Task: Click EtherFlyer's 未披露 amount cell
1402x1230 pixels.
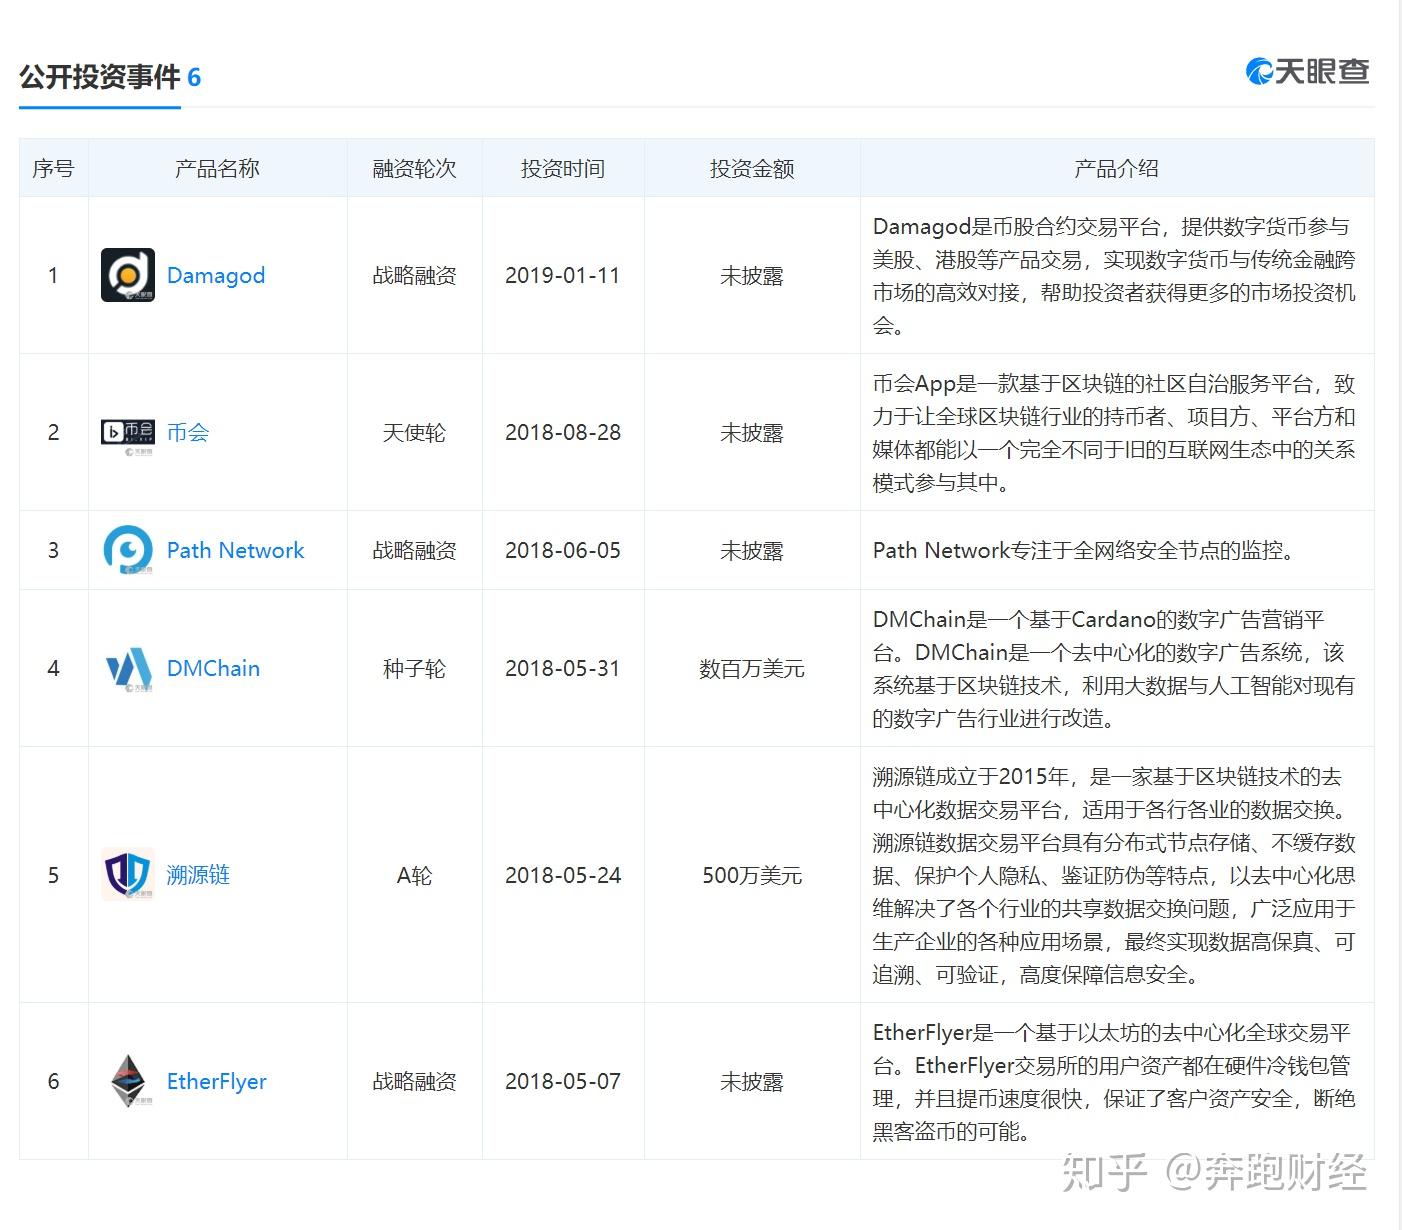Action: [752, 1081]
